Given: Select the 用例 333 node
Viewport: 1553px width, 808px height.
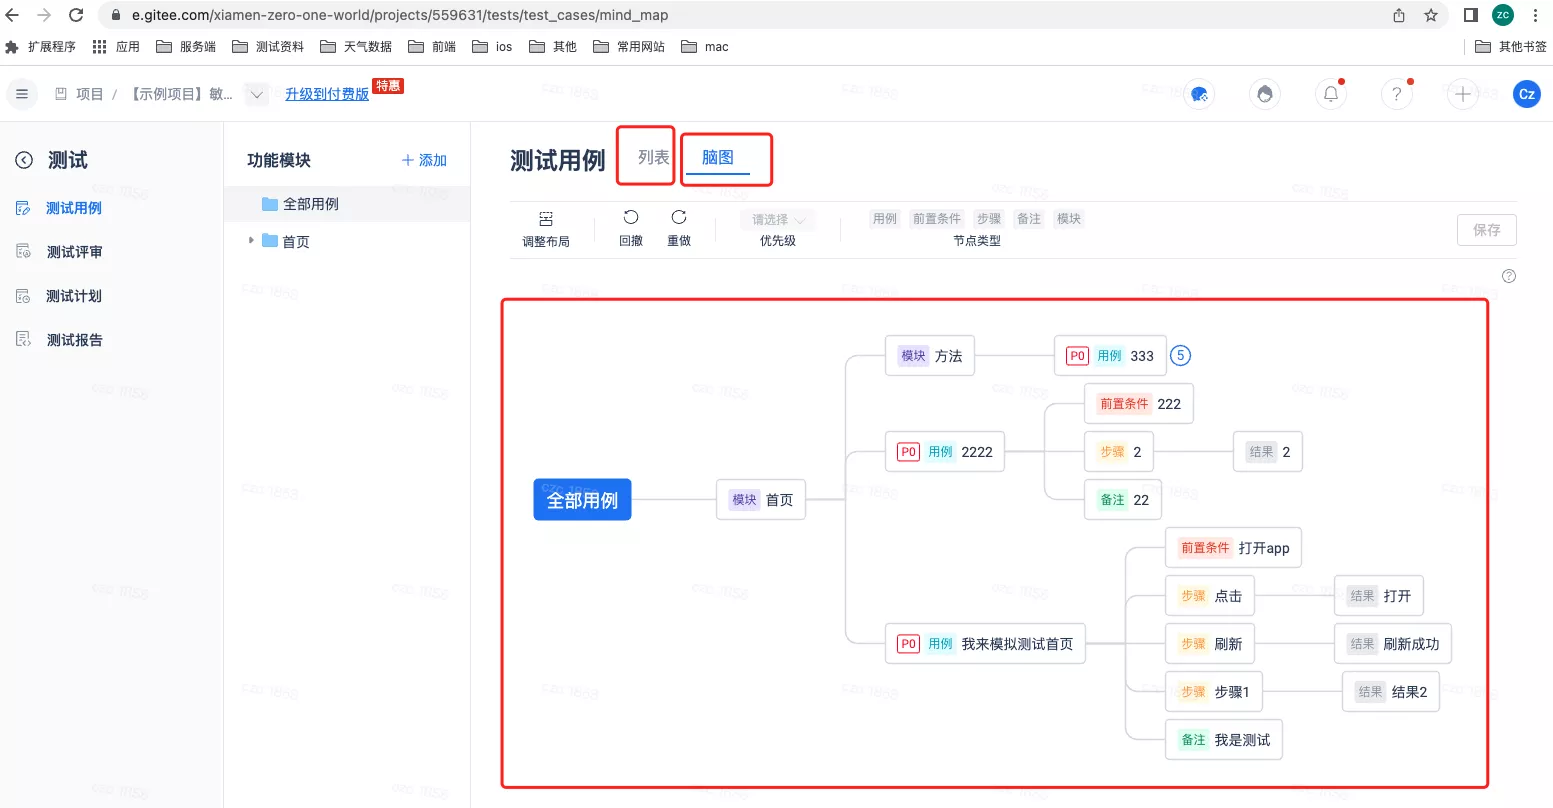Looking at the screenshot, I should pos(1110,356).
